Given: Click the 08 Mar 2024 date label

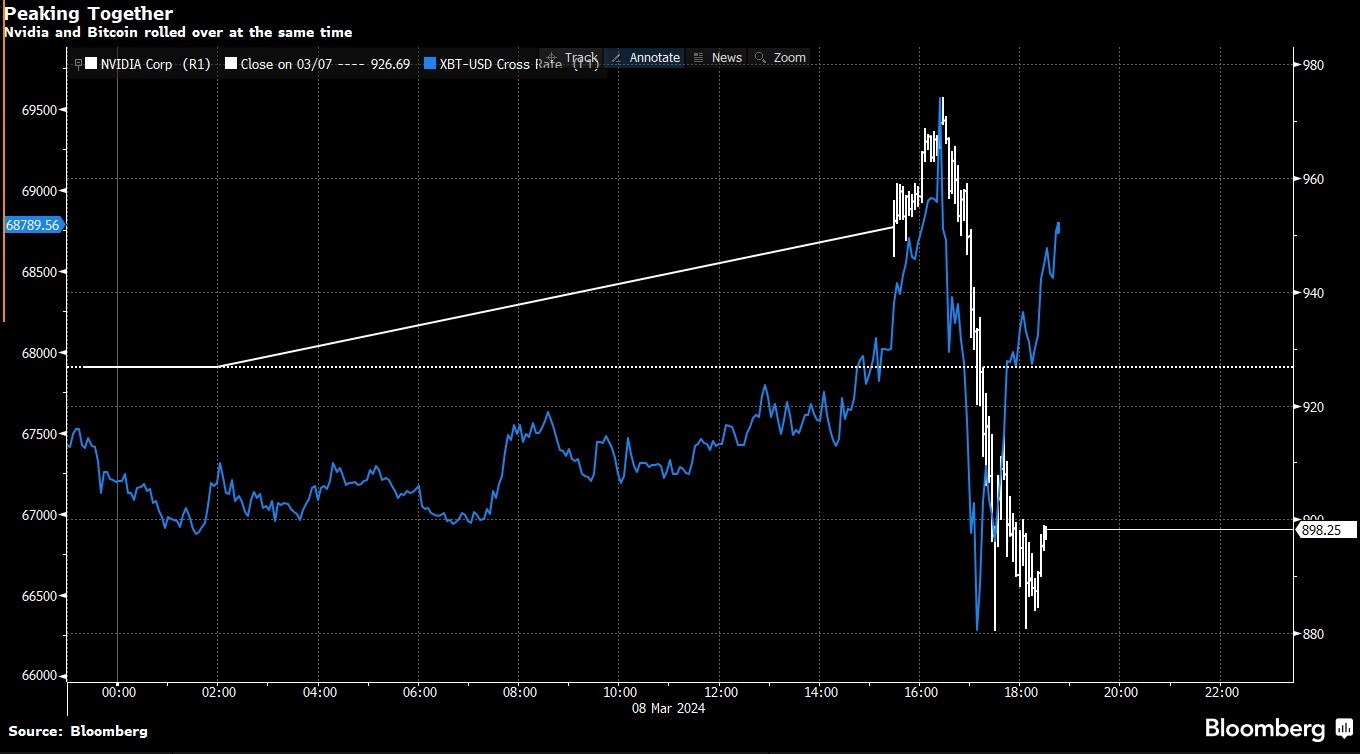Looking at the screenshot, I should [670, 708].
